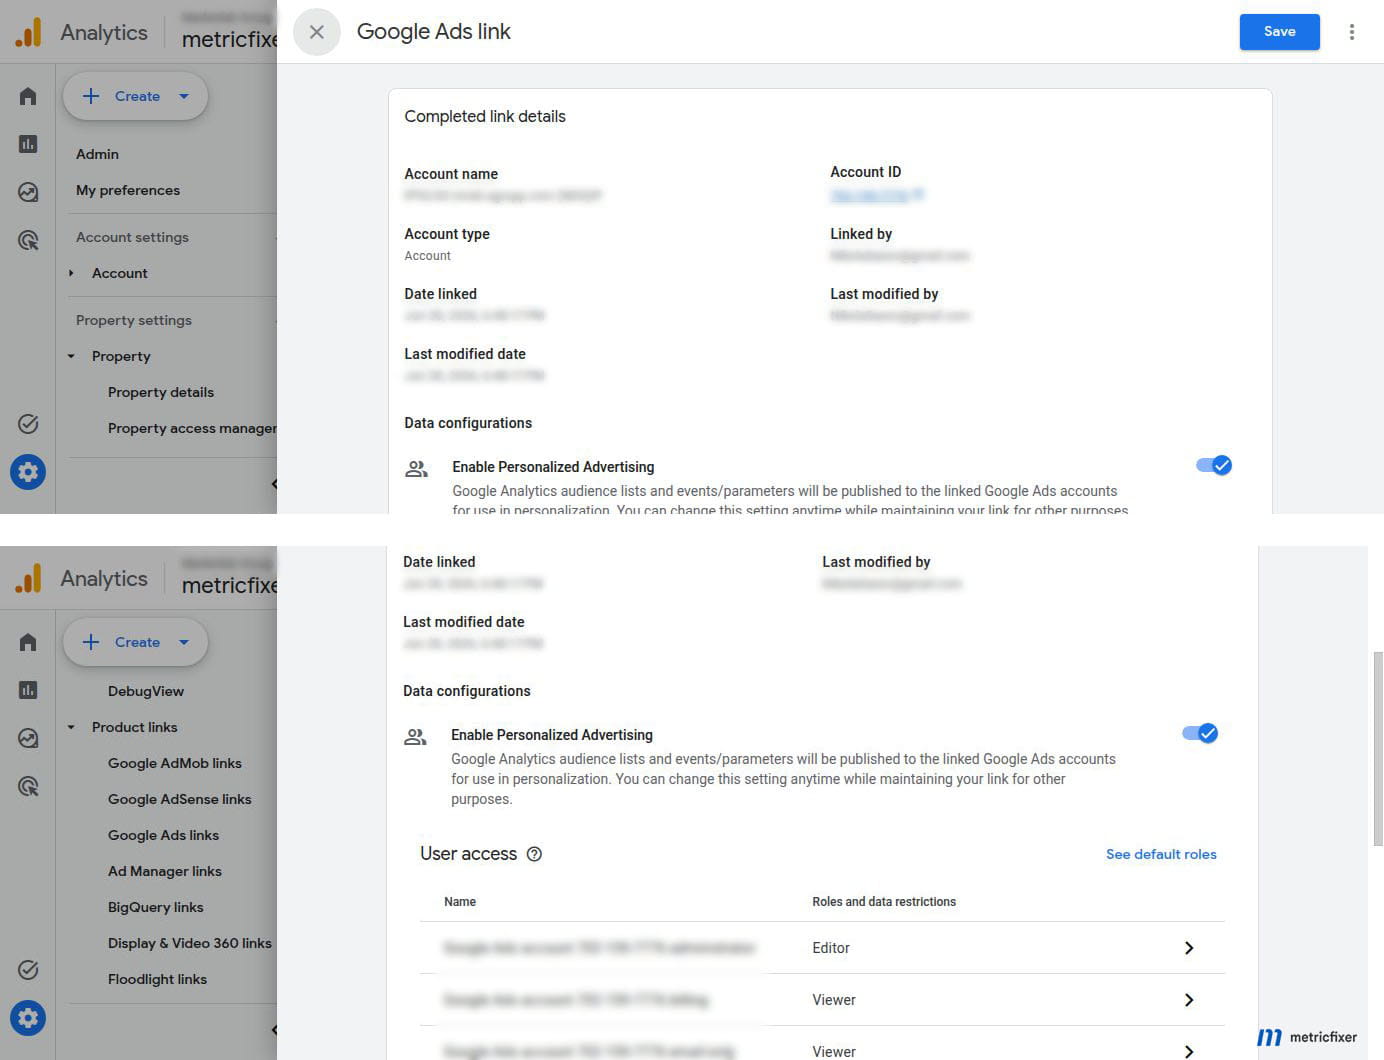
Task: Open Create dropdown arrow above Admin heading
Action: 184,96
